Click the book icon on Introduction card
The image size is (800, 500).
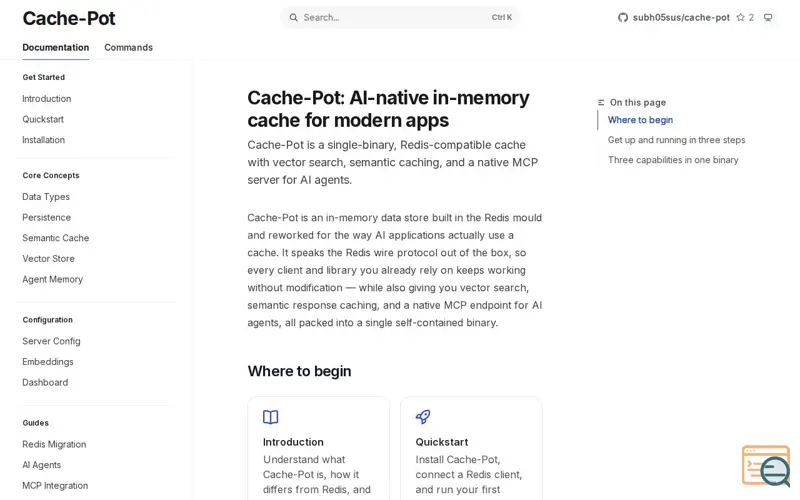270,417
